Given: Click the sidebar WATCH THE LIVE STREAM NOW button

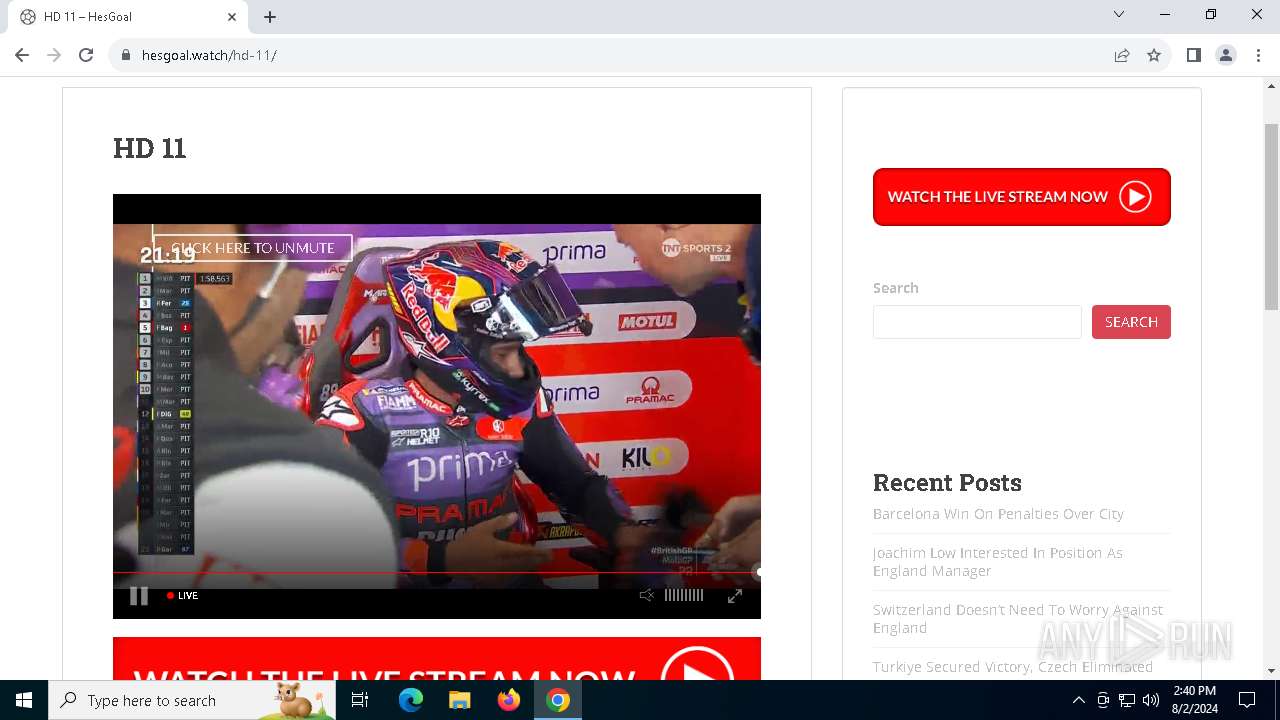Looking at the screenshot, I should click(1021, 197).
